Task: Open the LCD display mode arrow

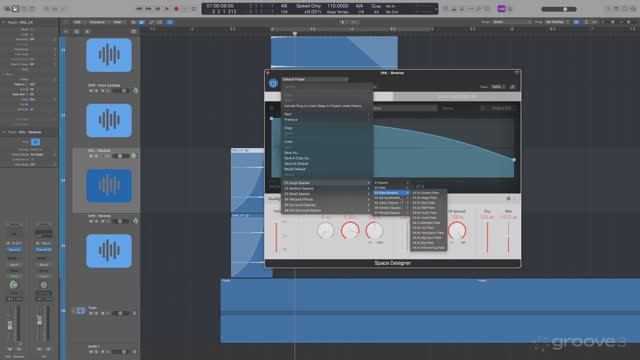Action: click(x=436, y=9)
